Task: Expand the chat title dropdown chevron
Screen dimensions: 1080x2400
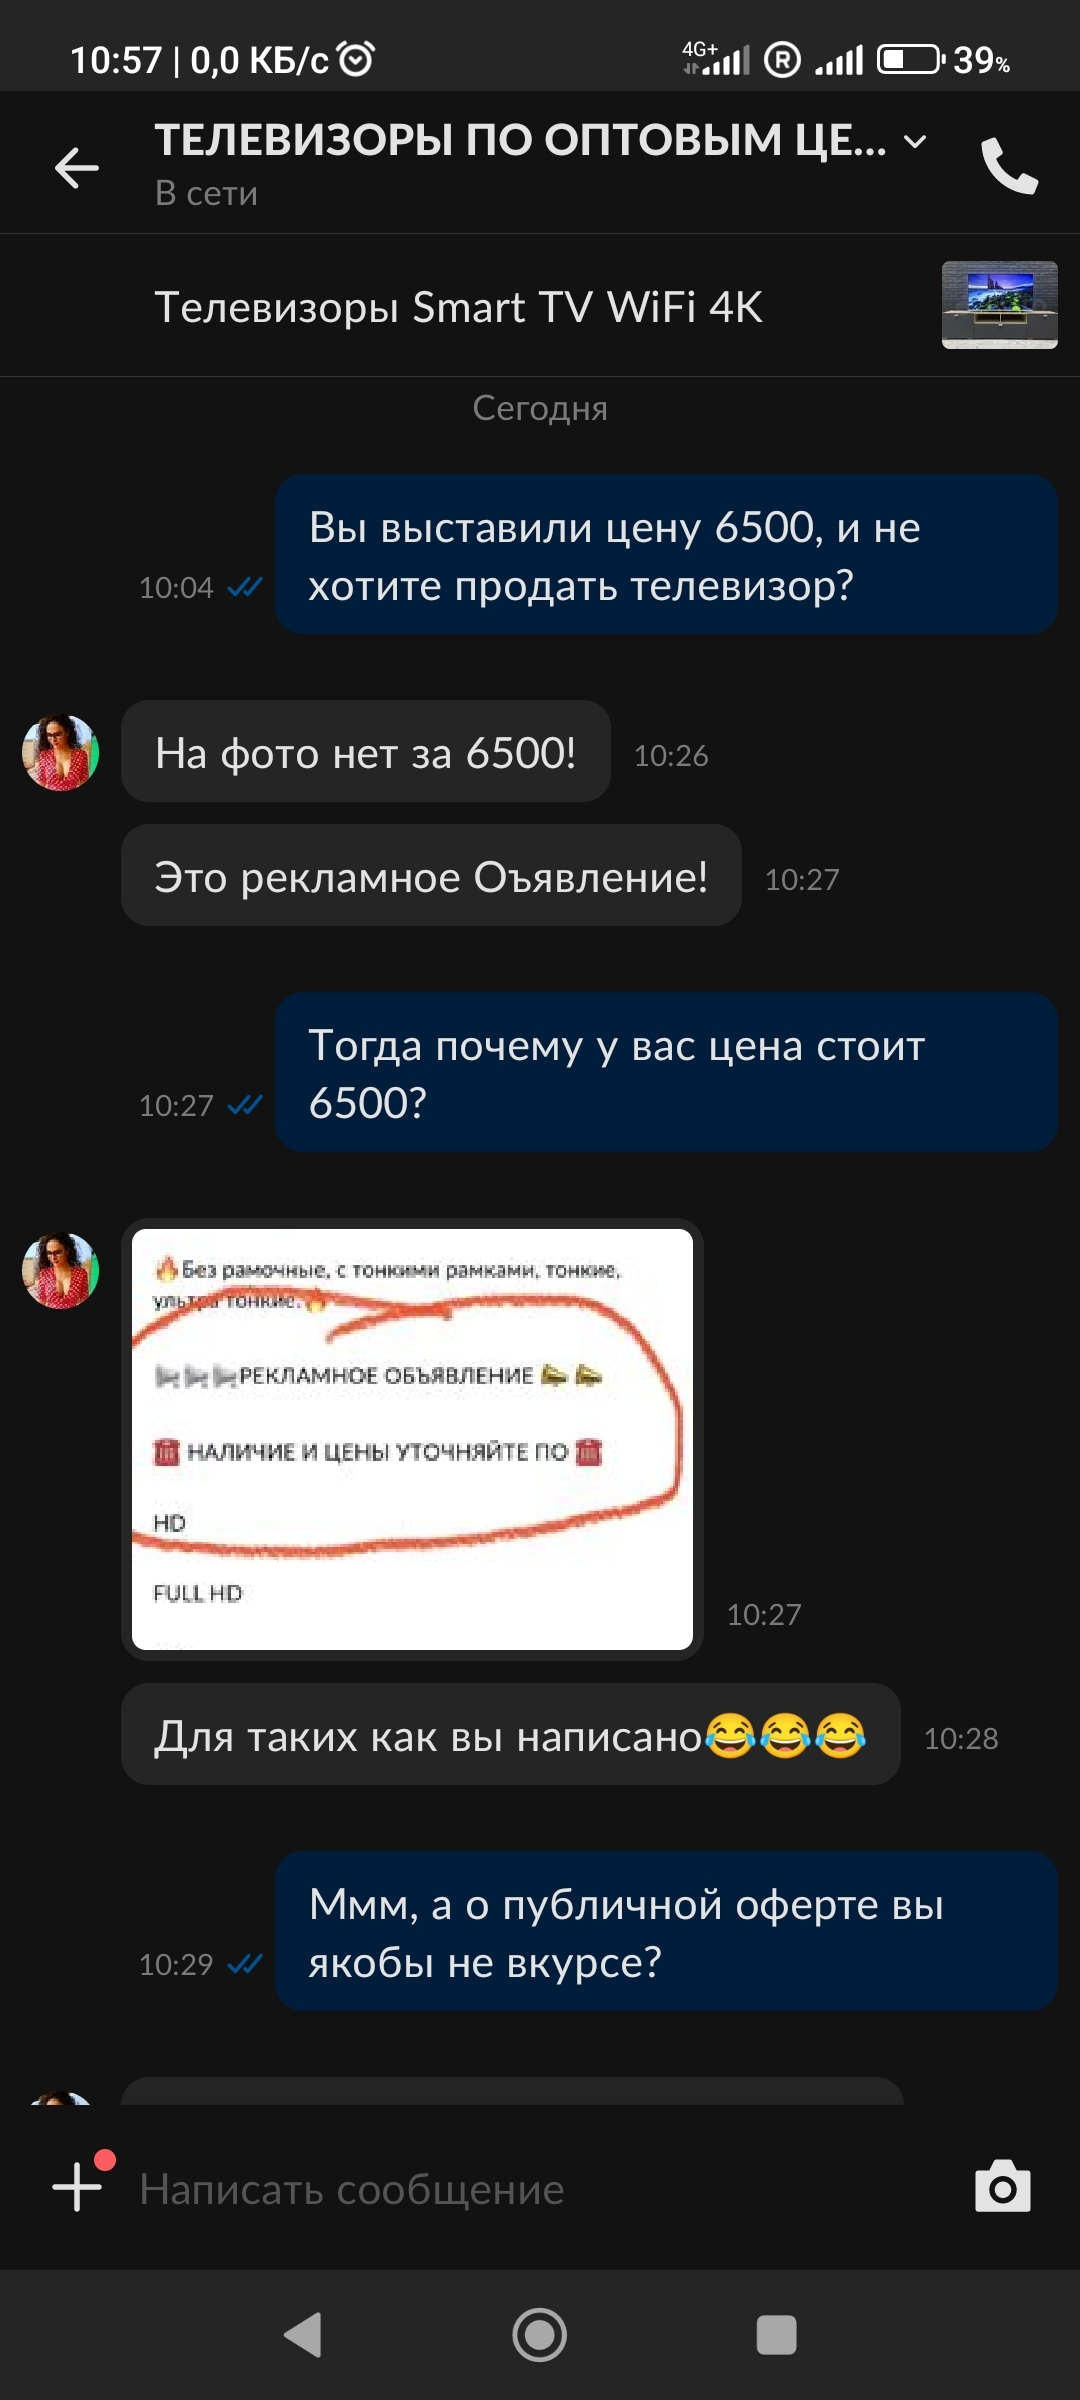Action: click(x=915, y=141)
